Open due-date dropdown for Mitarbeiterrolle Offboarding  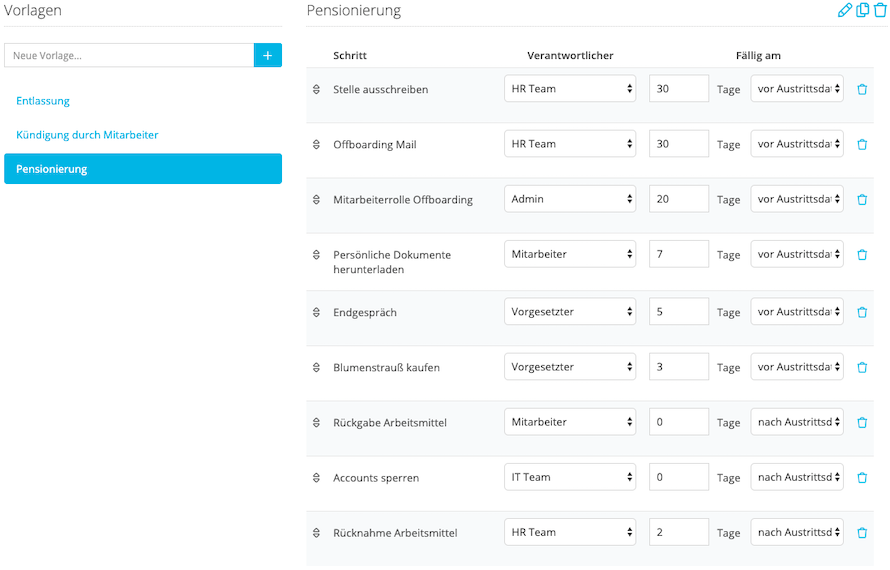[x=797, y=199]
